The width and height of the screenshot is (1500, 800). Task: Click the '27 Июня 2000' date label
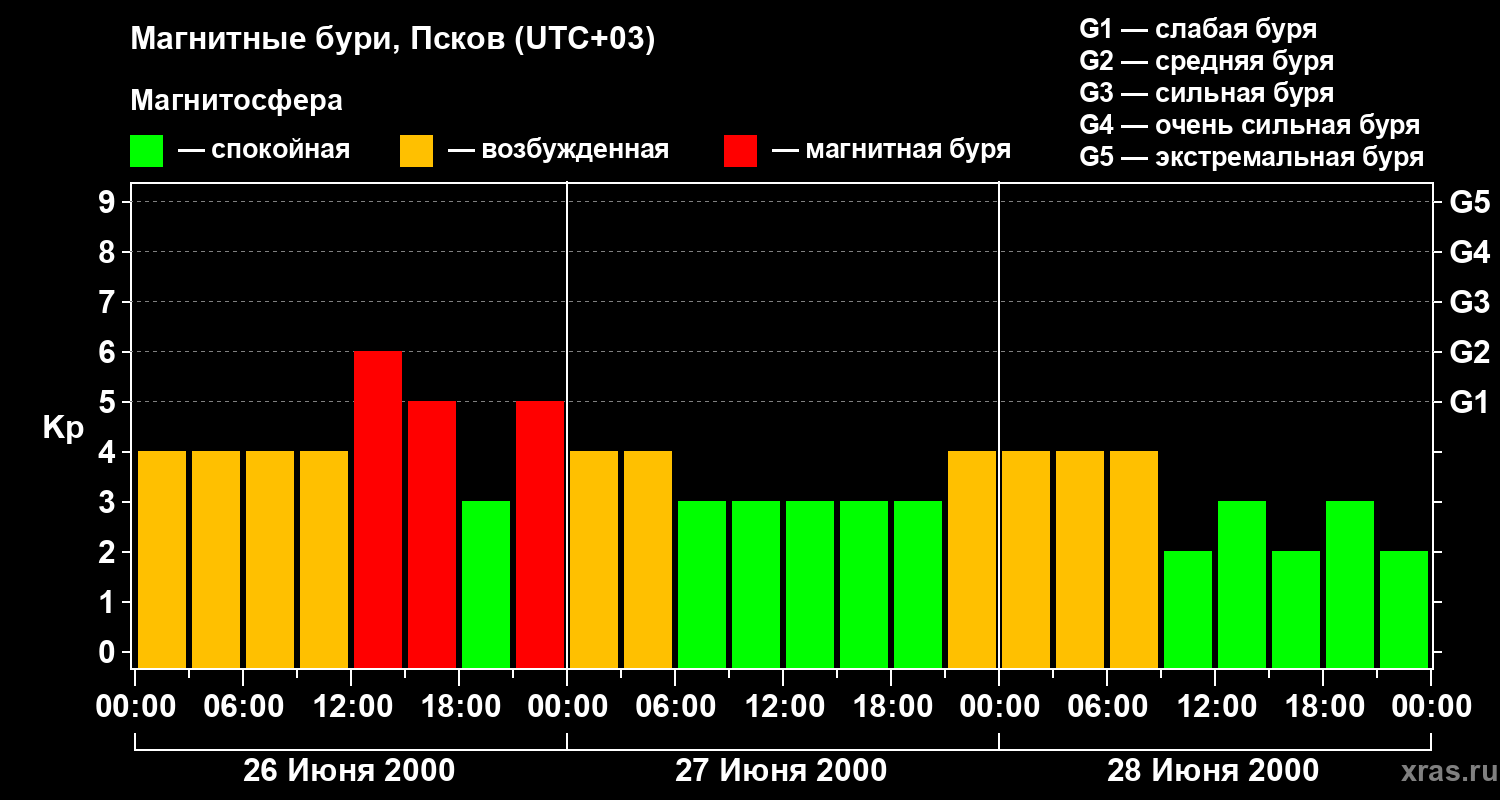(x=781, y=771)
